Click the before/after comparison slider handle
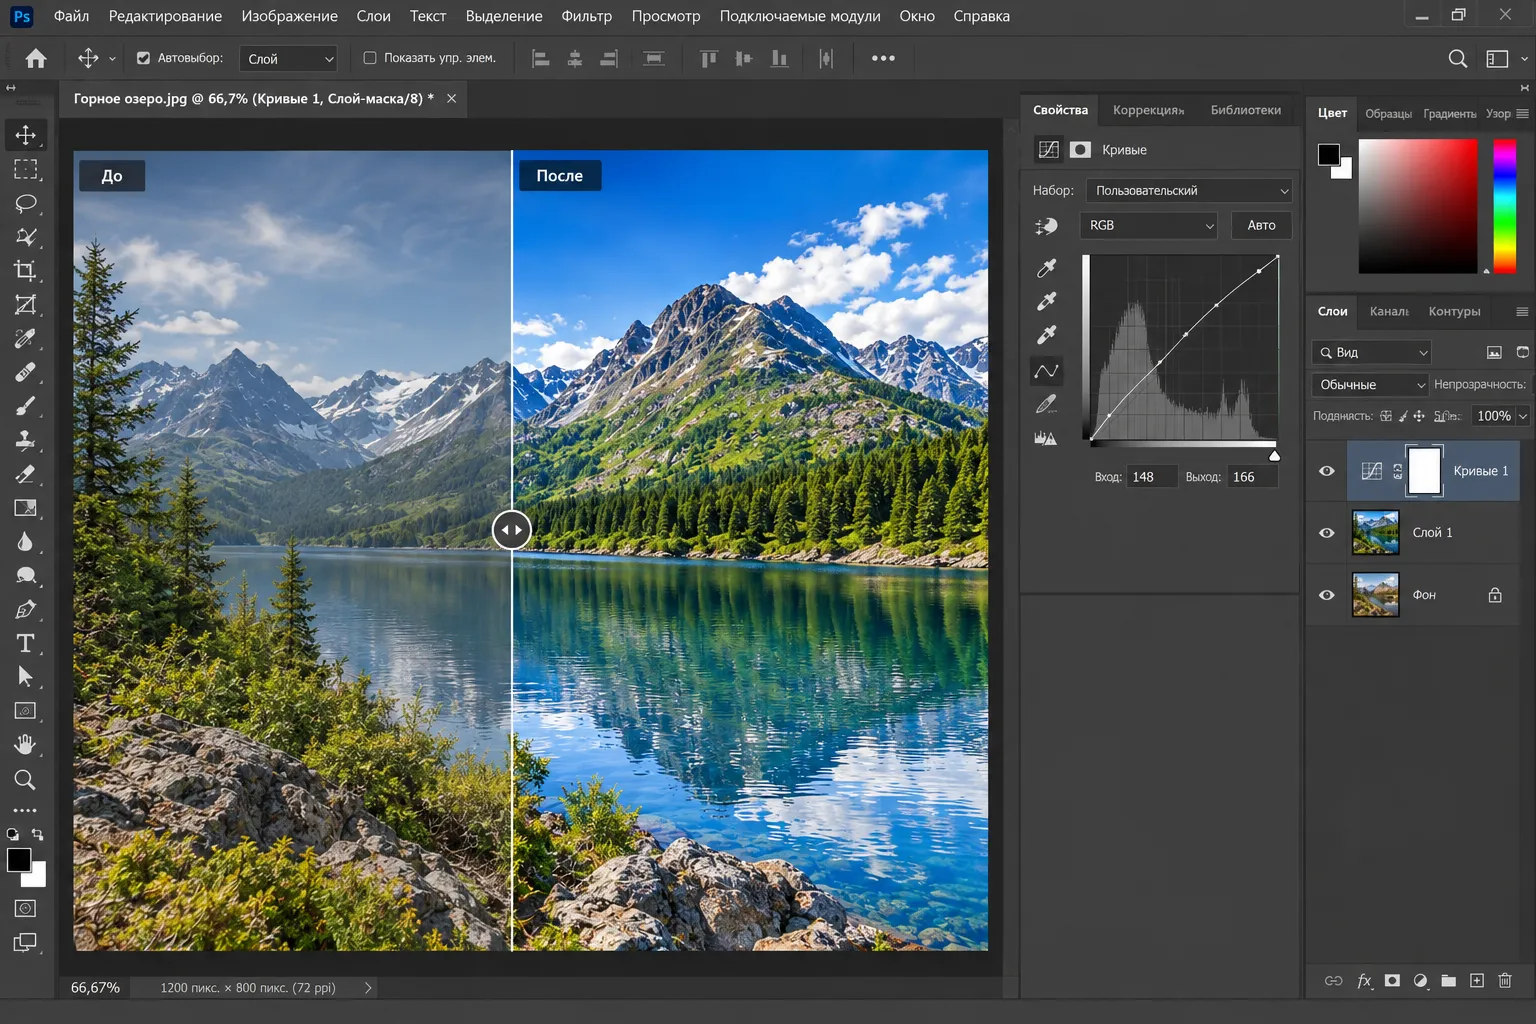Viewport: 1536px width, 1024px height. (511, 530)
